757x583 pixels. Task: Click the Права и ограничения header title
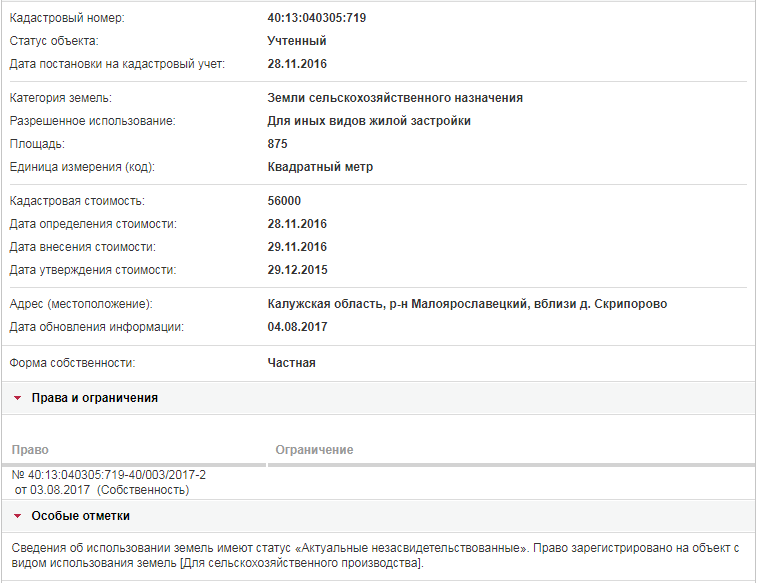[x=95, y=398]
